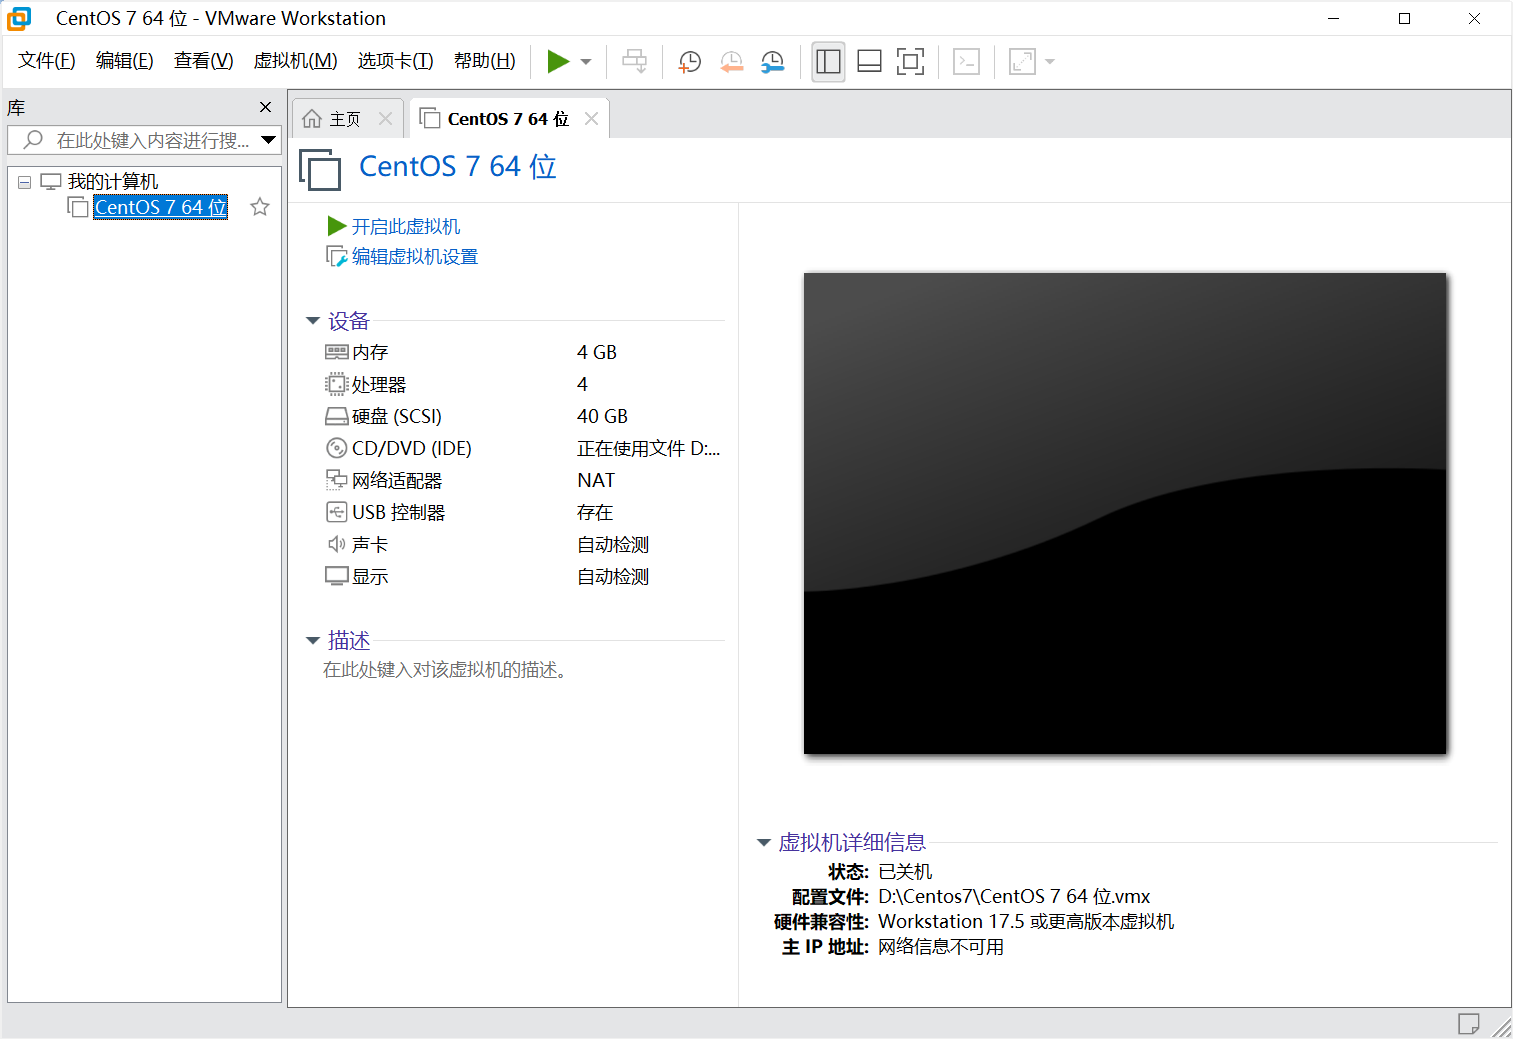
Task: Star the CentOS 7 64 位 favorite toggle
Action: [x=259, y=206]
